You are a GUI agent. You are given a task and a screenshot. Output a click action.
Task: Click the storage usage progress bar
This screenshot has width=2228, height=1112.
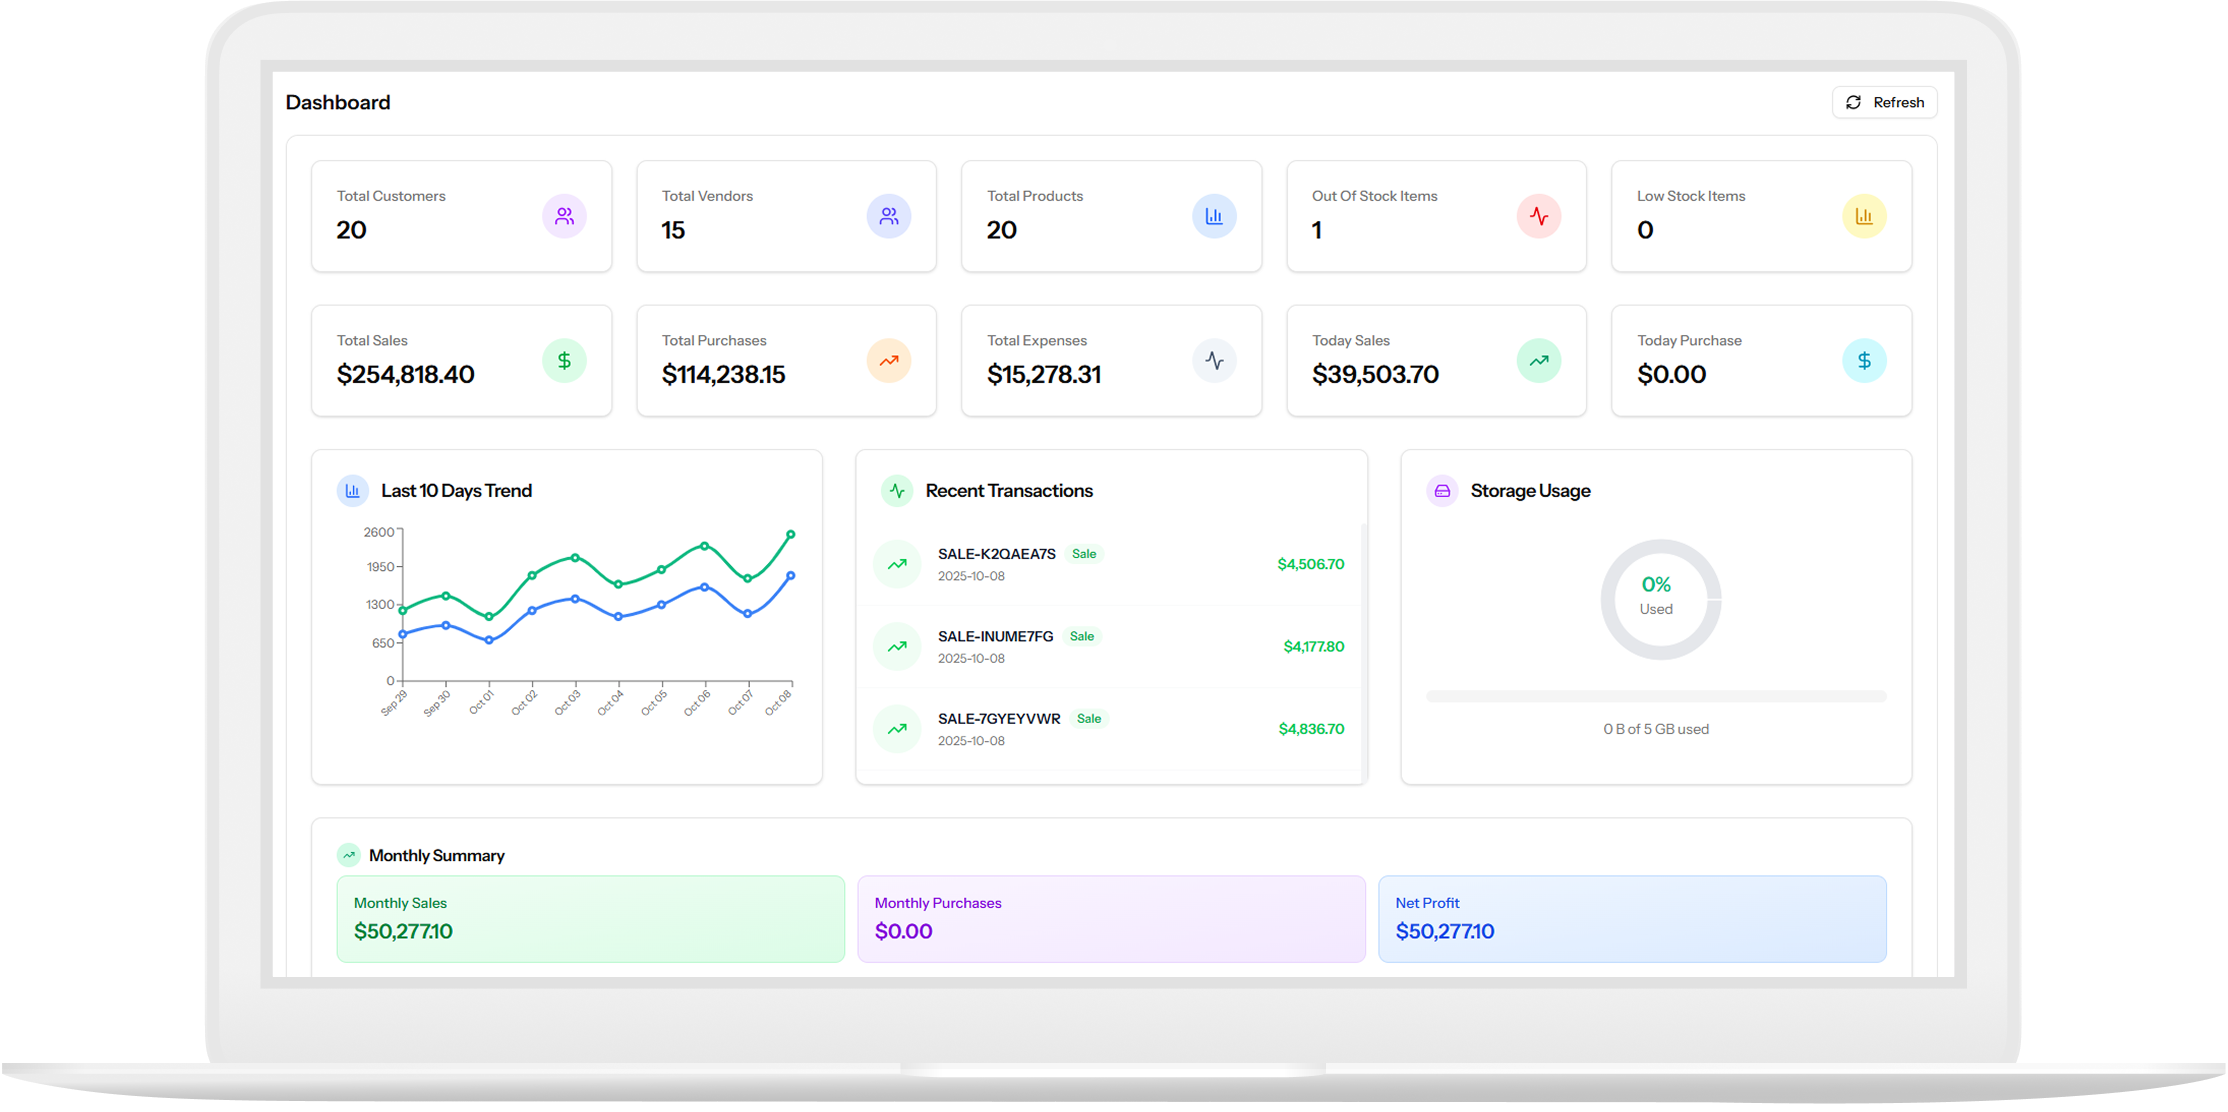pos(1656,696)
